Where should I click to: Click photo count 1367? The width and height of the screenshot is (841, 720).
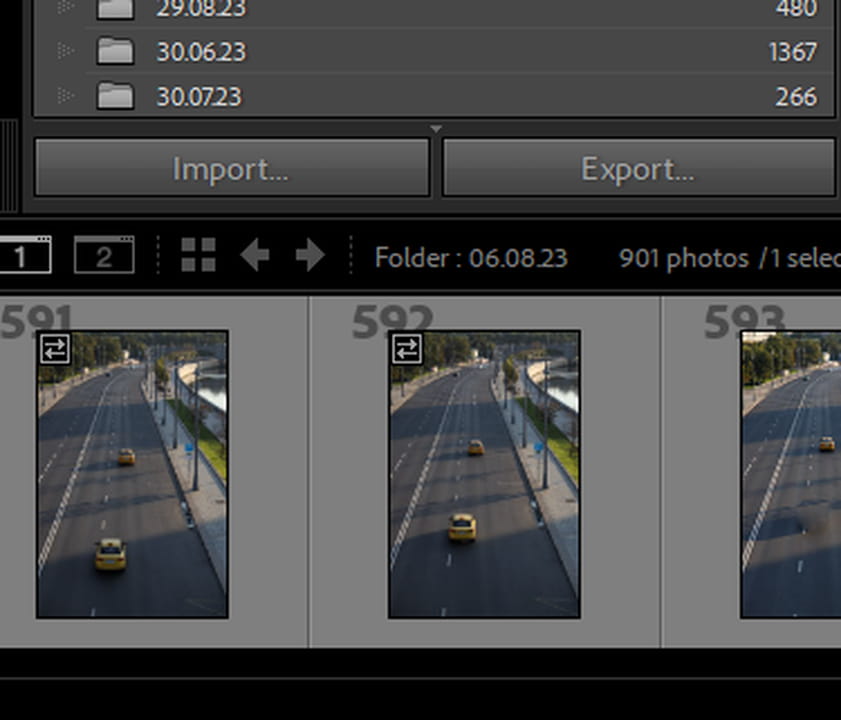[793, 52]
